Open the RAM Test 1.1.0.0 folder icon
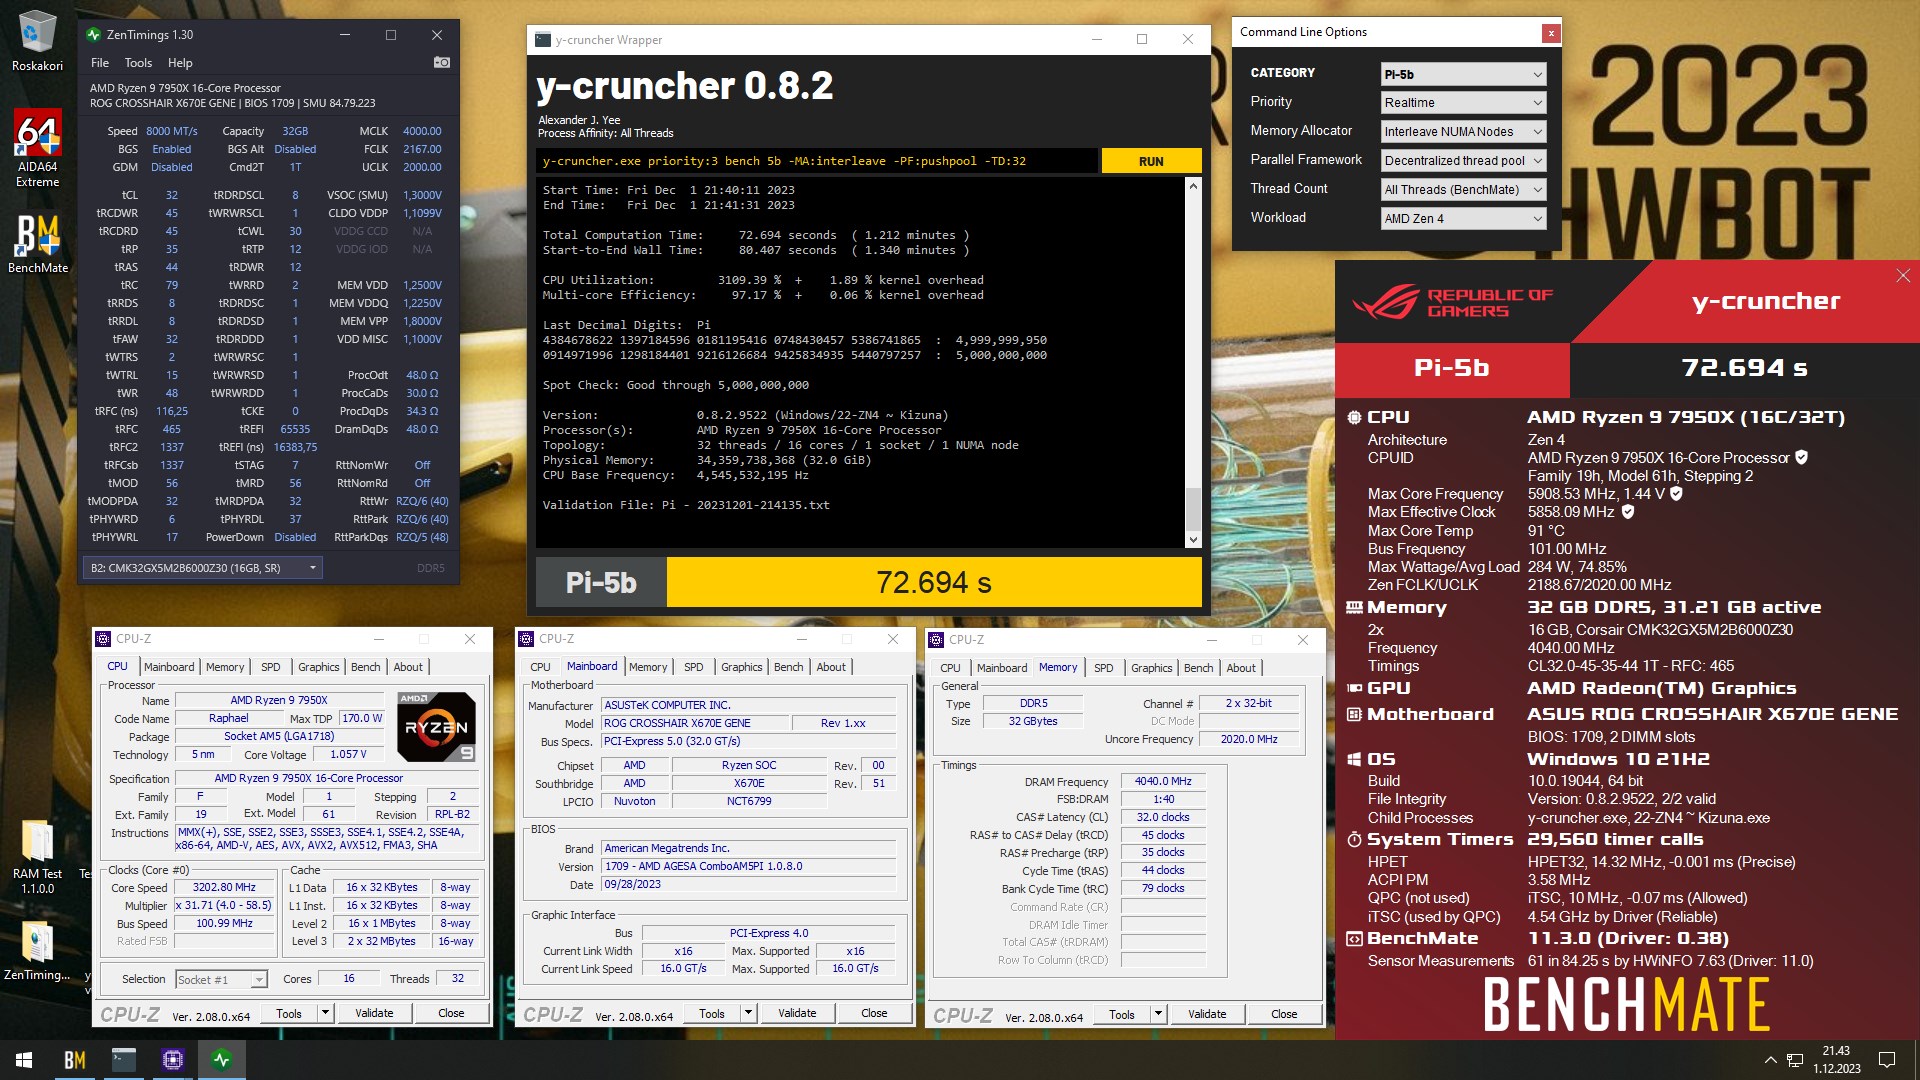The height and width of the screenshot is (1080, 1920). coord(37,856)
